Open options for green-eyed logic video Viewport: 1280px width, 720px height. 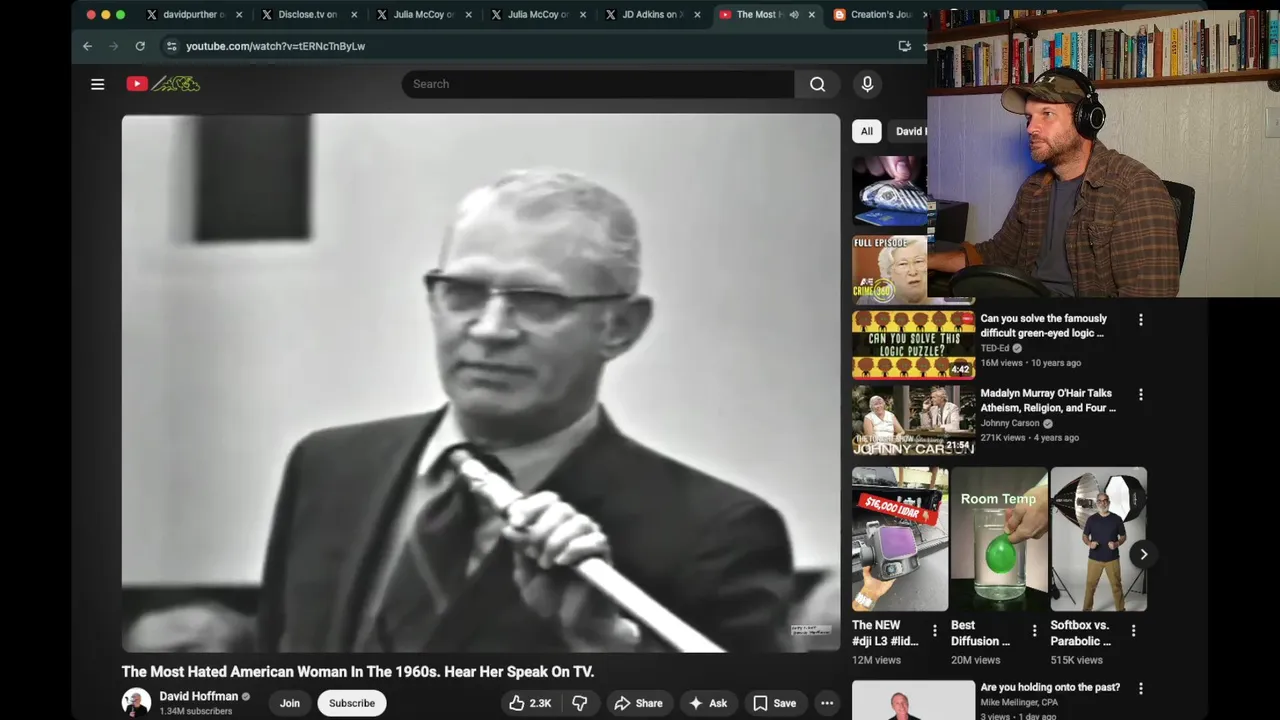[x=1141, y=320]
